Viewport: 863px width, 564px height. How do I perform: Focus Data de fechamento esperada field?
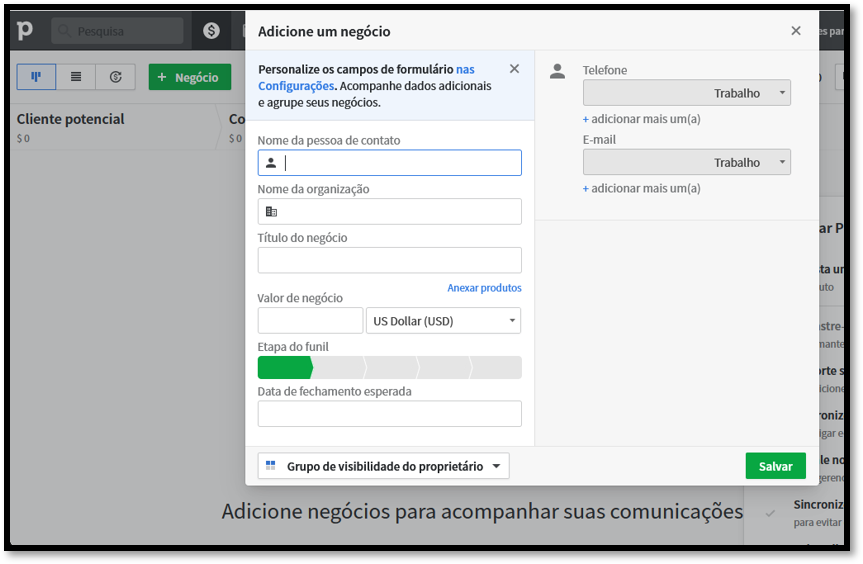coord(390,414)
